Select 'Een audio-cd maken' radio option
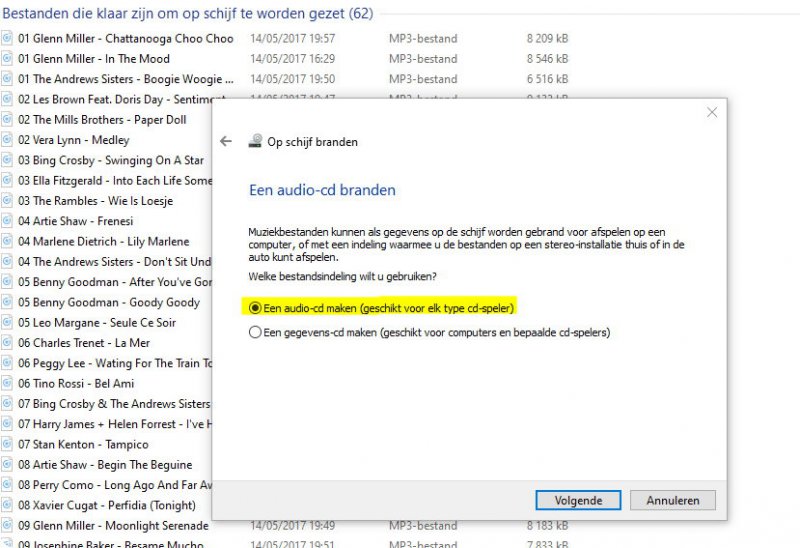This screenshot has height=548, width=800. click(256, 308)
